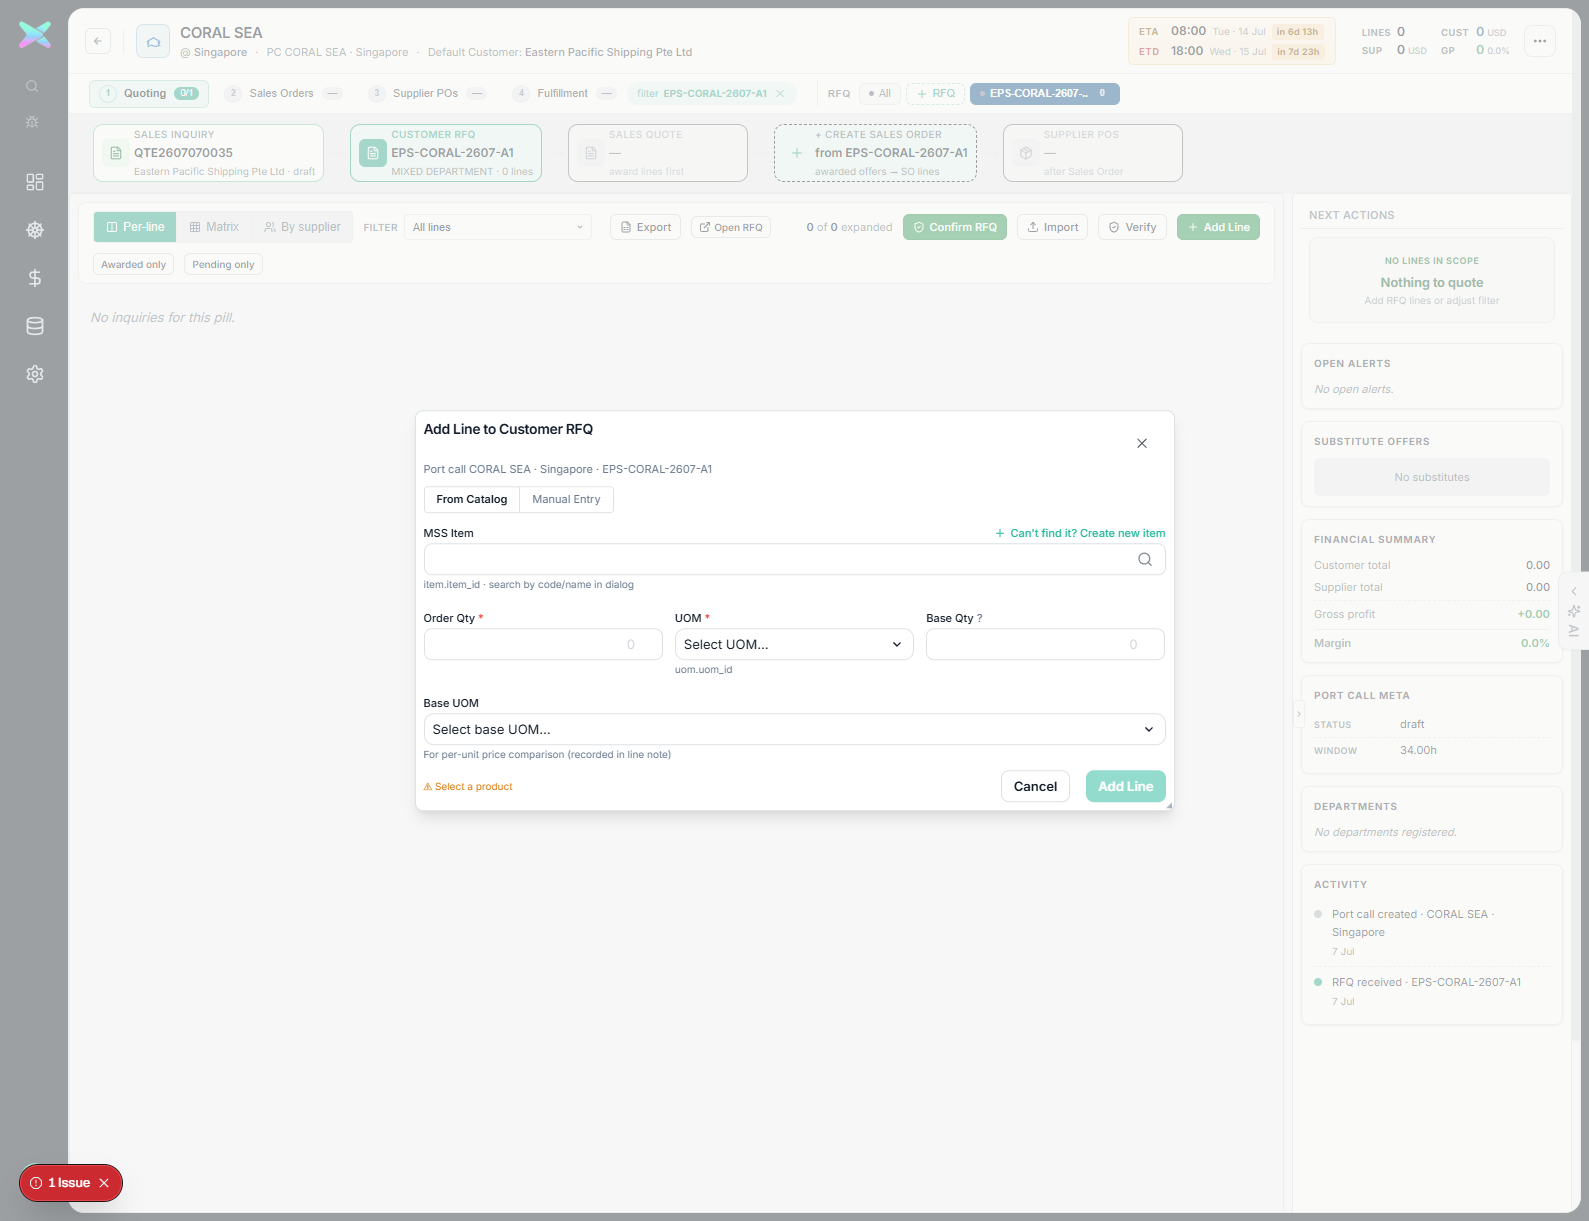Screen dimensions: 1589x1221
Task: Open the Select base UOM dropdown
Action: coord(794,730)
